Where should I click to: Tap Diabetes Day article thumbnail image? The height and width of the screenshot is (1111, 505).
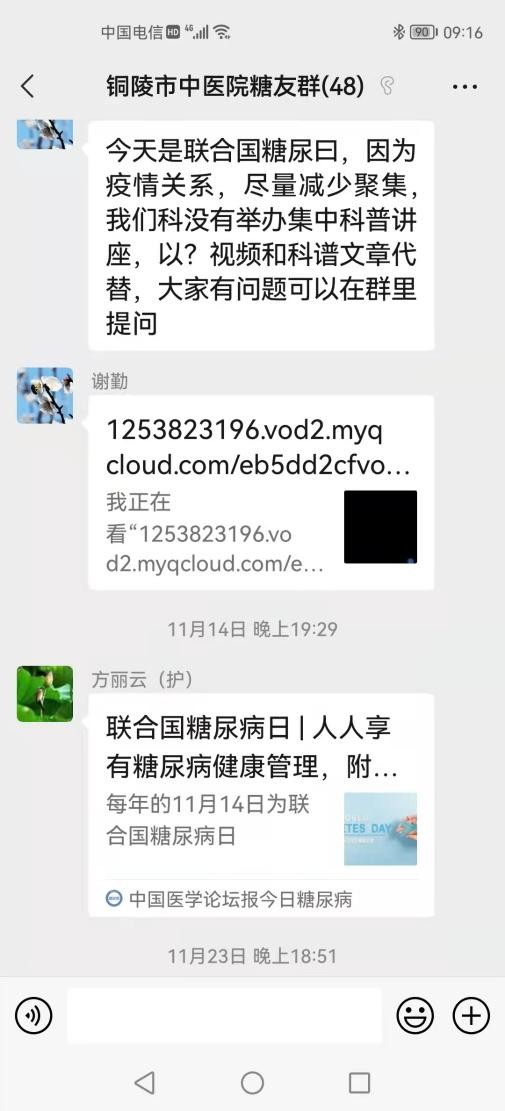380,829
